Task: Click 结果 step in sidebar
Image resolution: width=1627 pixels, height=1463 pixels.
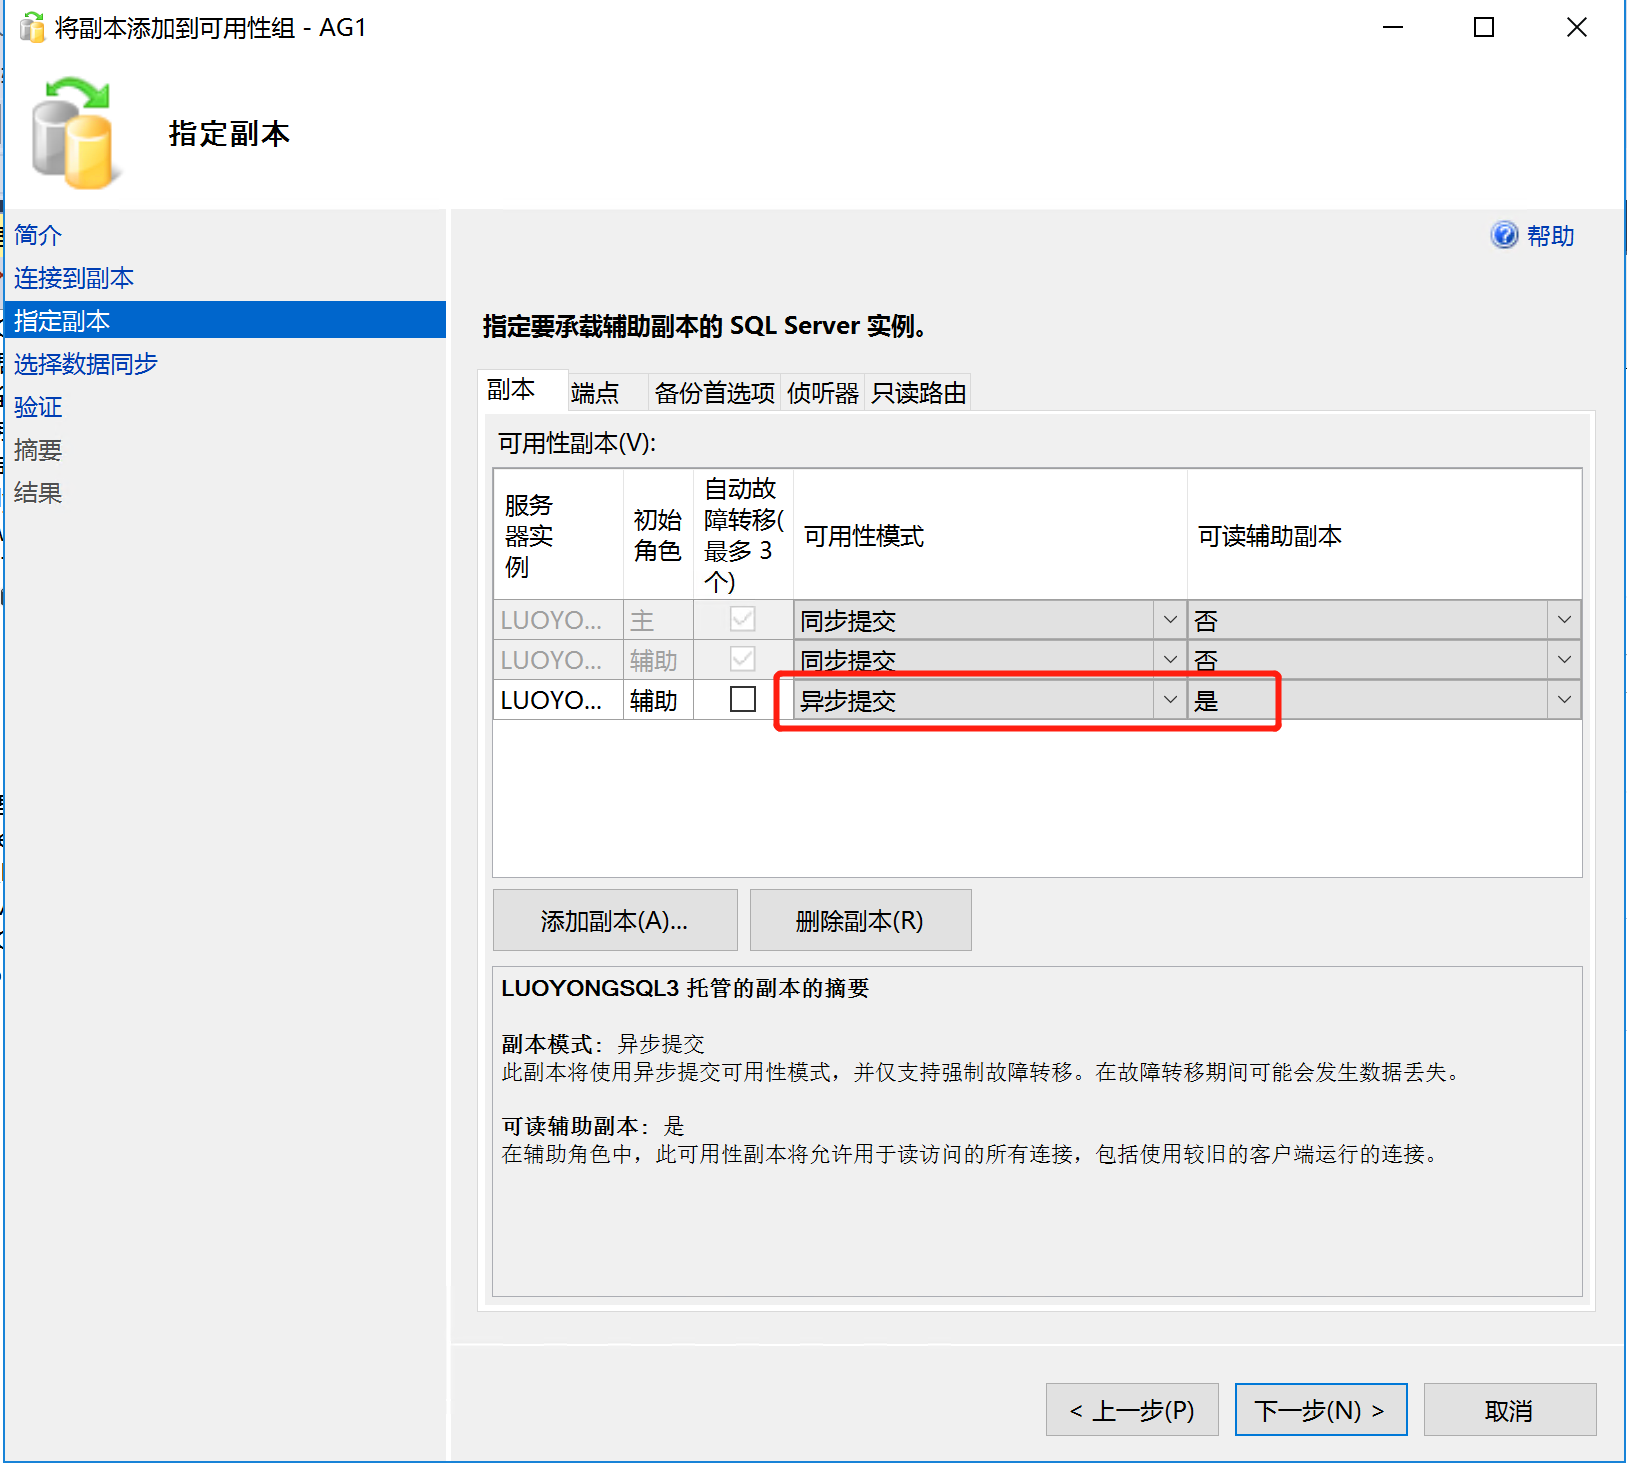Action: coord(38,493)
